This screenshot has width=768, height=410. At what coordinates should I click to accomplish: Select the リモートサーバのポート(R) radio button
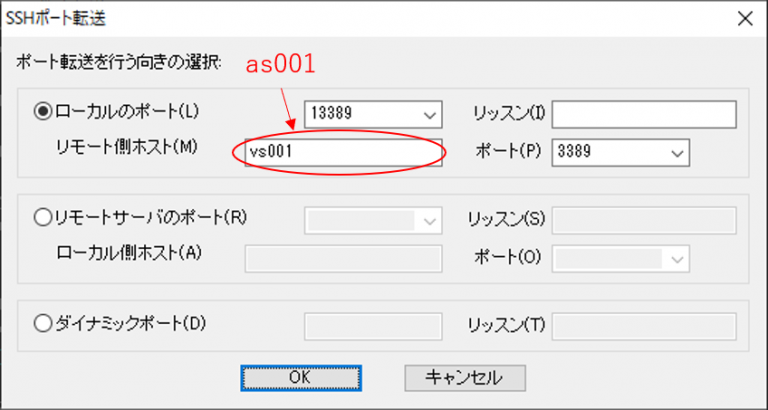tap(43, 216)
